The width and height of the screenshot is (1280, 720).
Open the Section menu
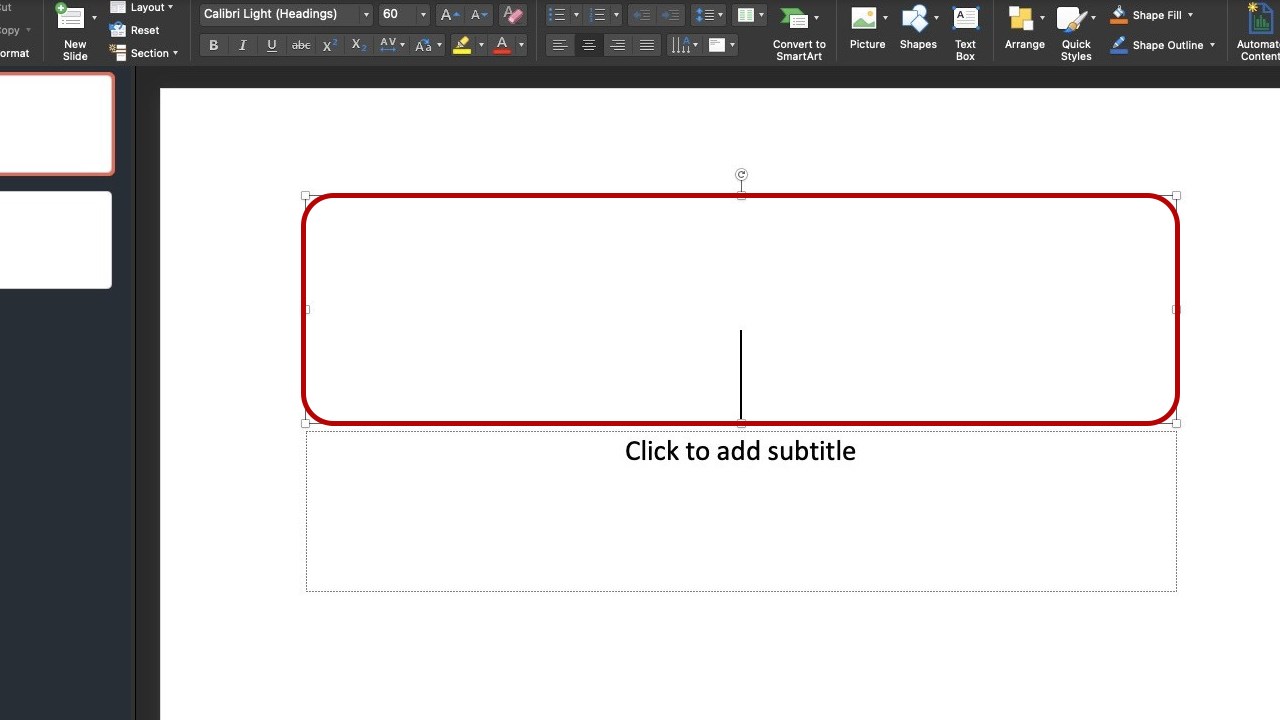click(144, 53)
